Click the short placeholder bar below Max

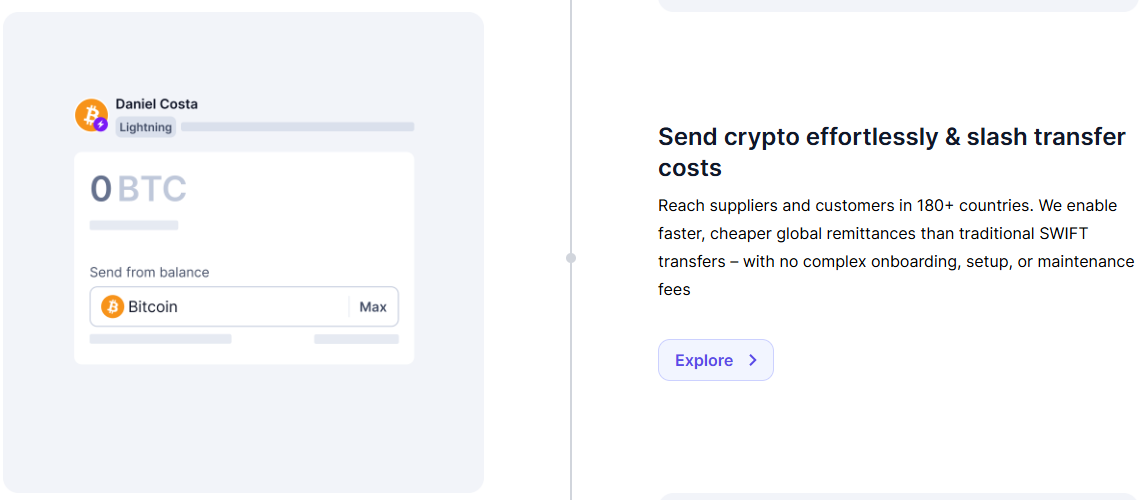356,339
